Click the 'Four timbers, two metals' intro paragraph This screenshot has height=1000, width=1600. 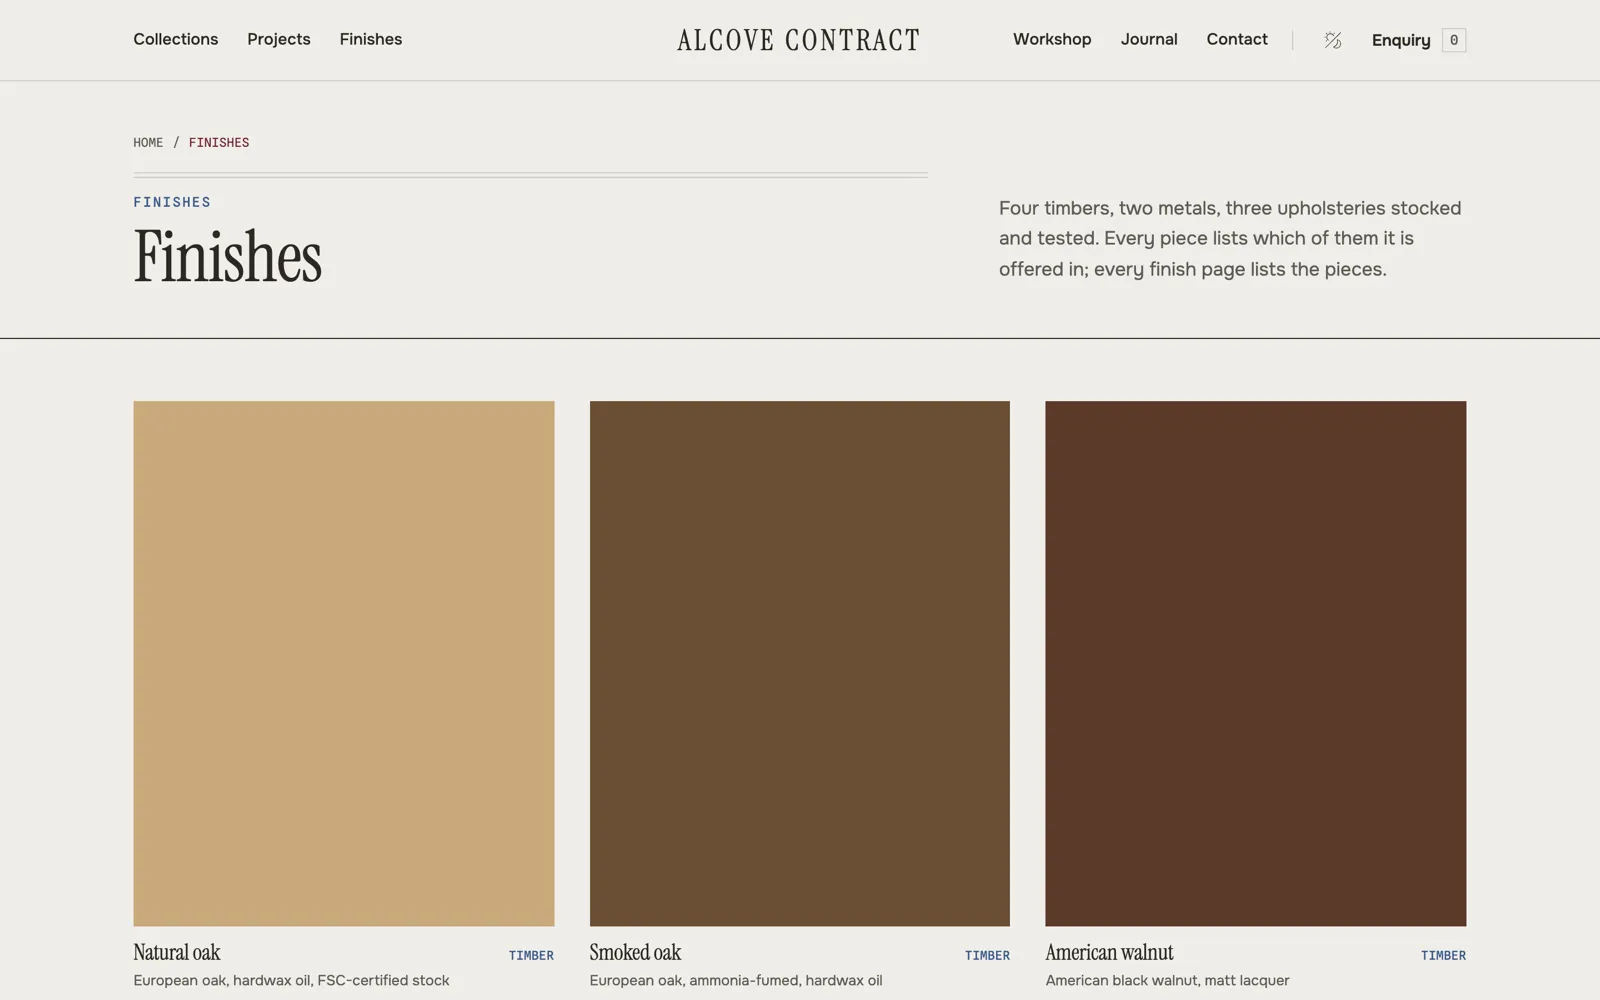(1230, 239)
